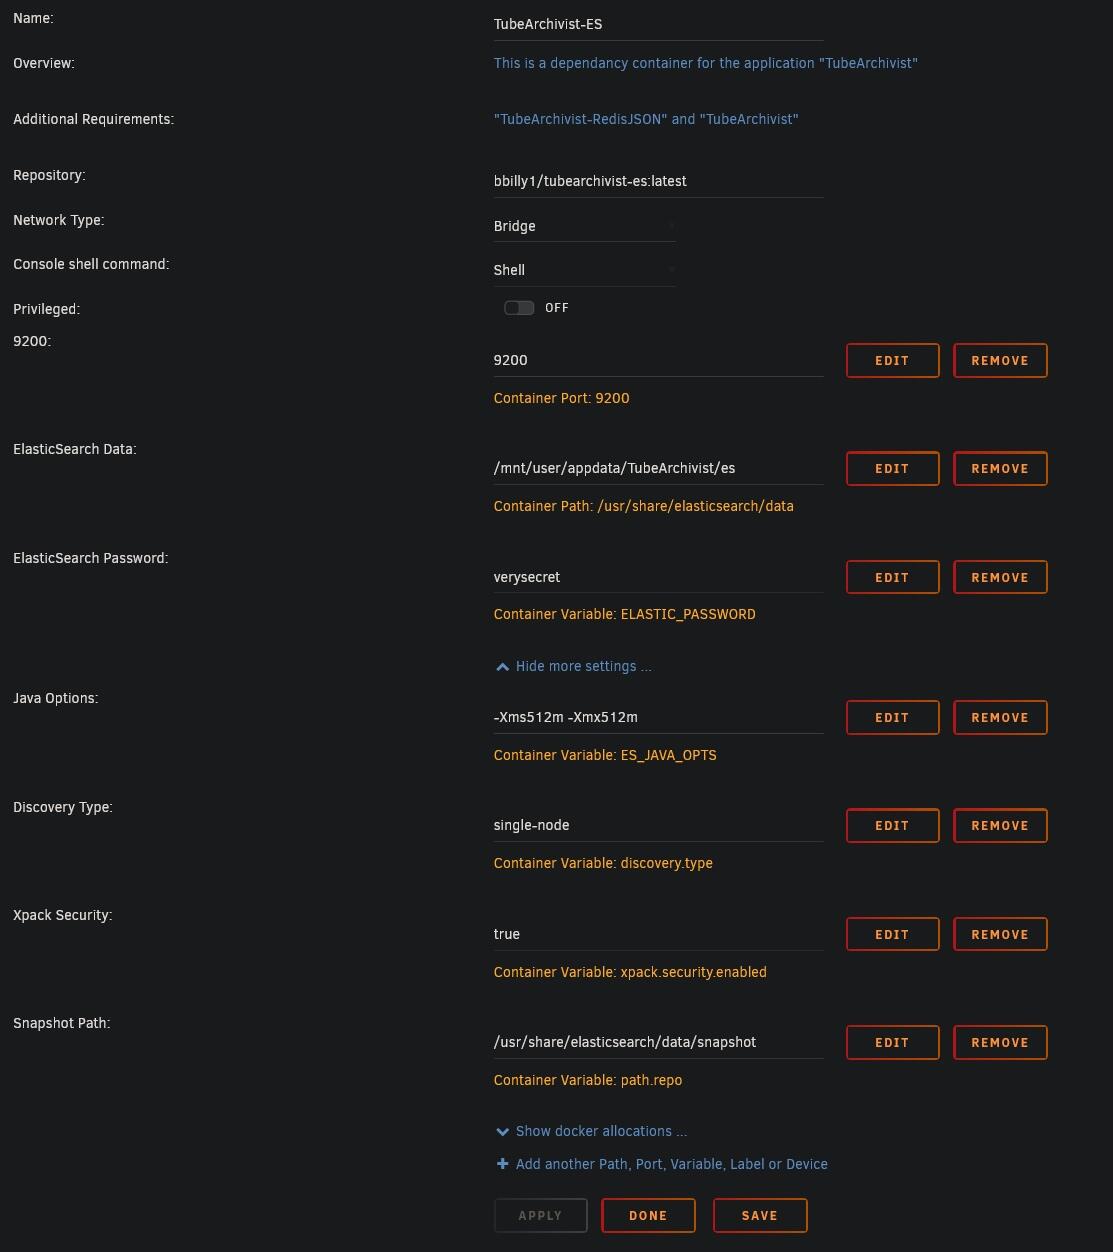The image size is (1113, 1252).
Task: Click the Done button
Action: click(x=648, y=1216)
